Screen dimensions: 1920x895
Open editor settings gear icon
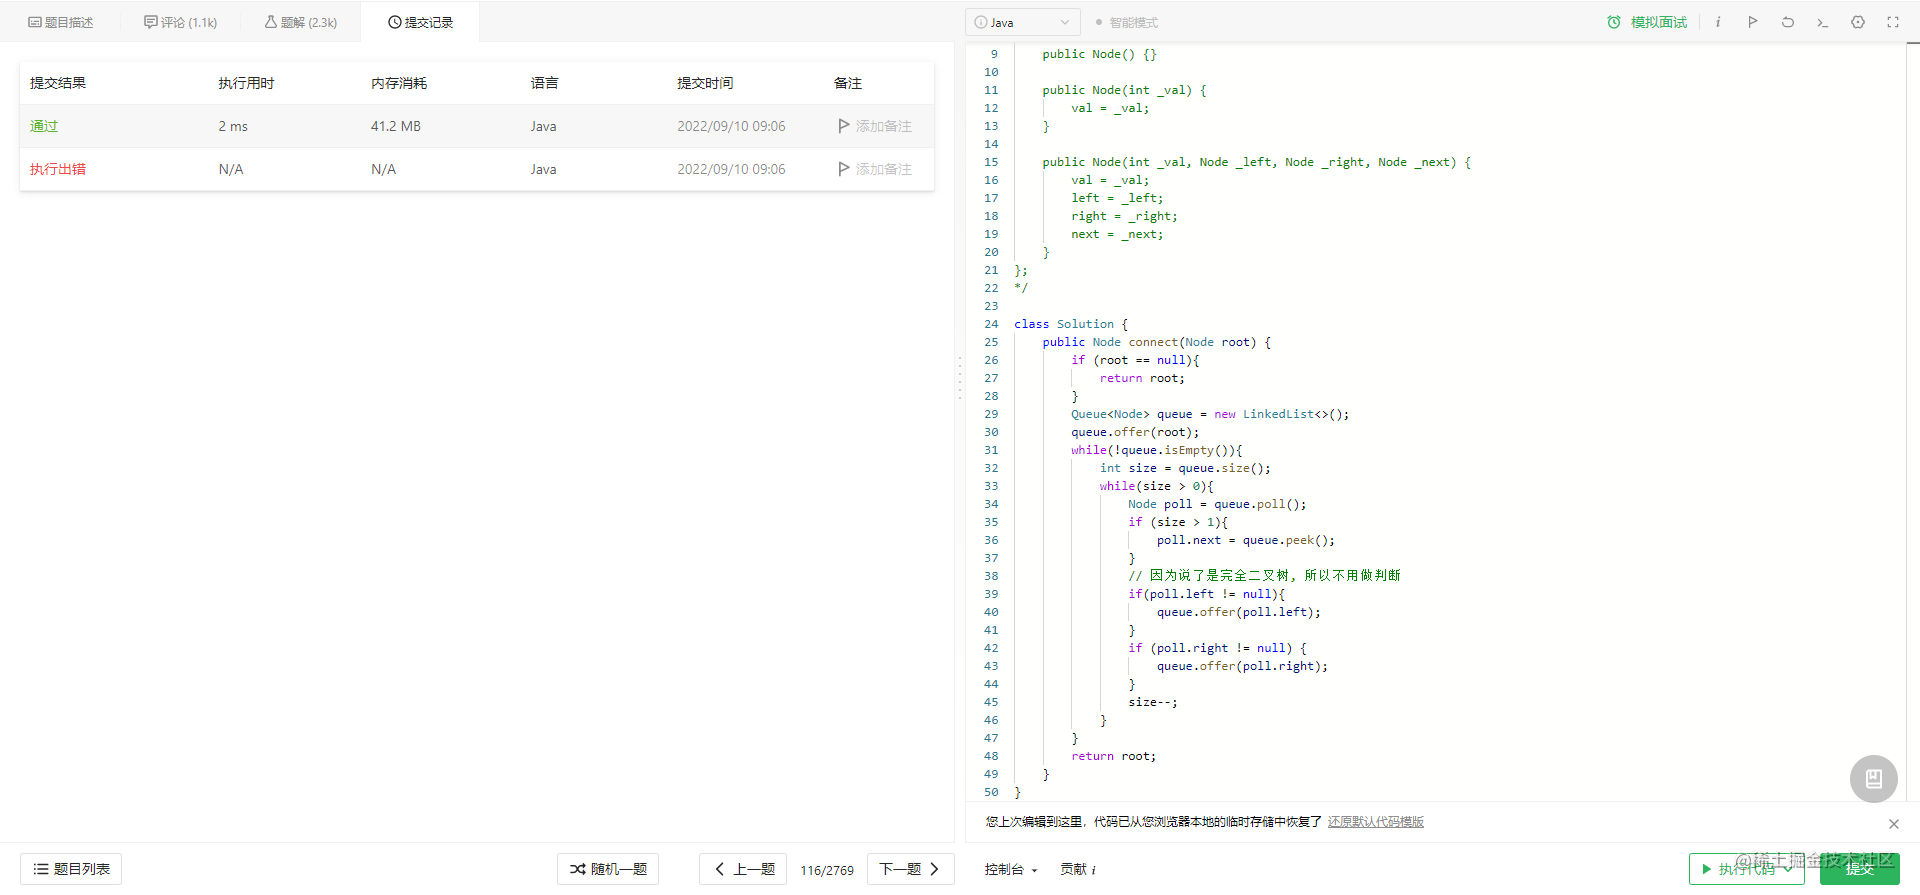click(1858, 22)
